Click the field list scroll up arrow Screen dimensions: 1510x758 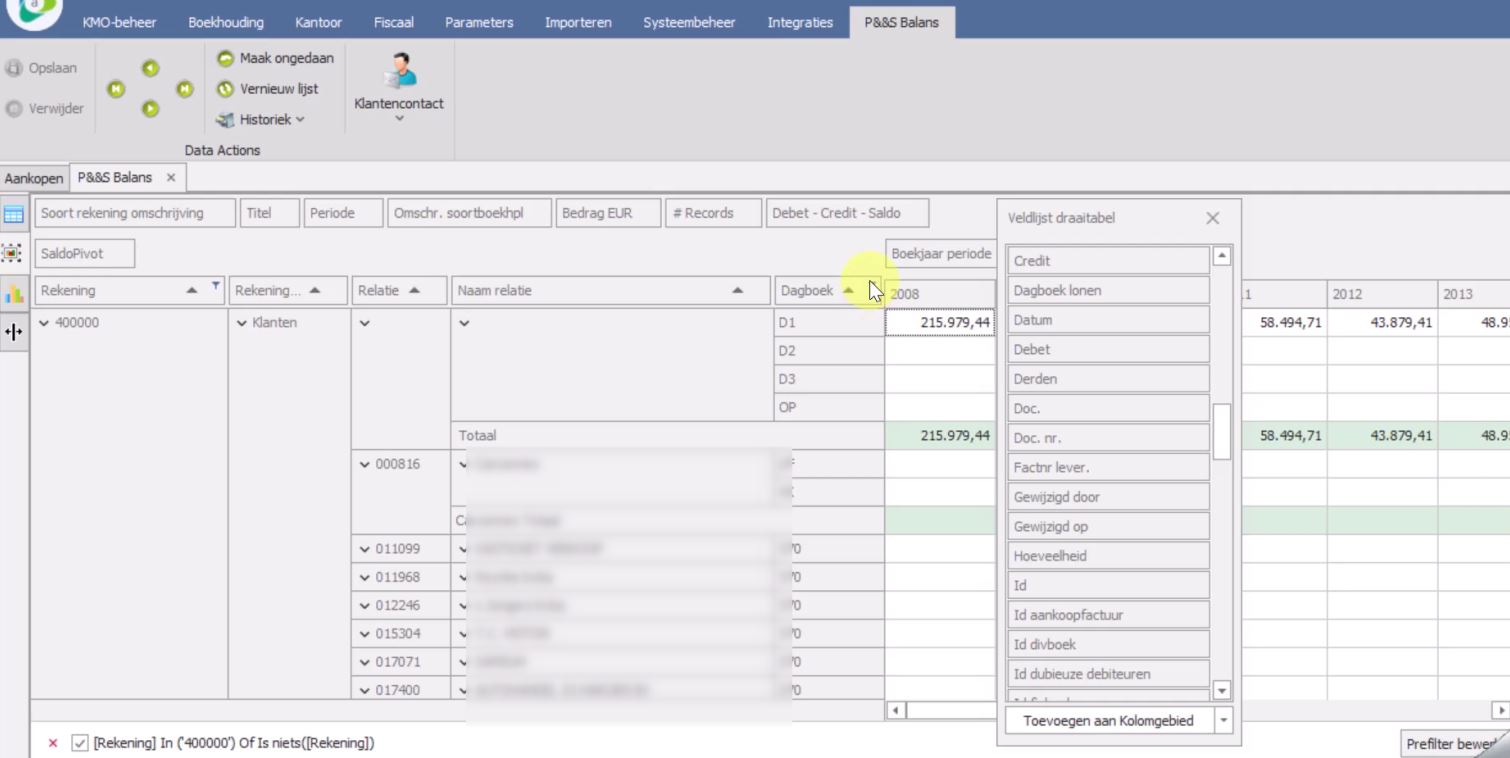coord(1221,256)
